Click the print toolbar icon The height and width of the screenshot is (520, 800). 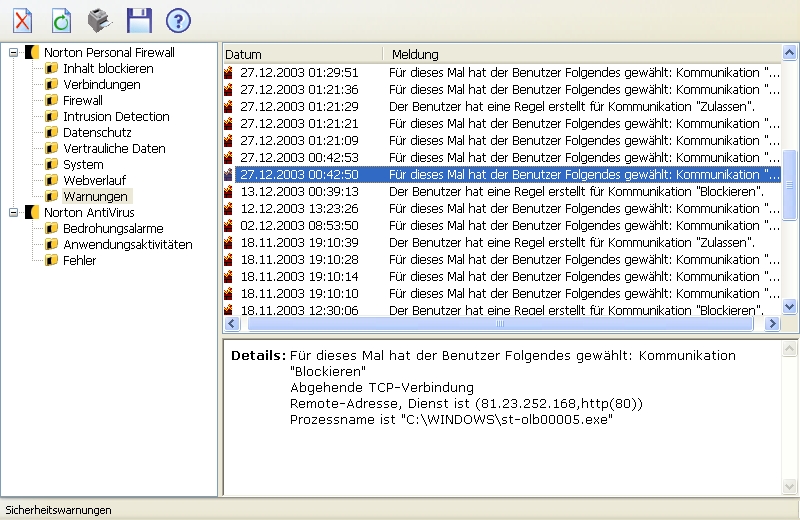pos(100,19)
